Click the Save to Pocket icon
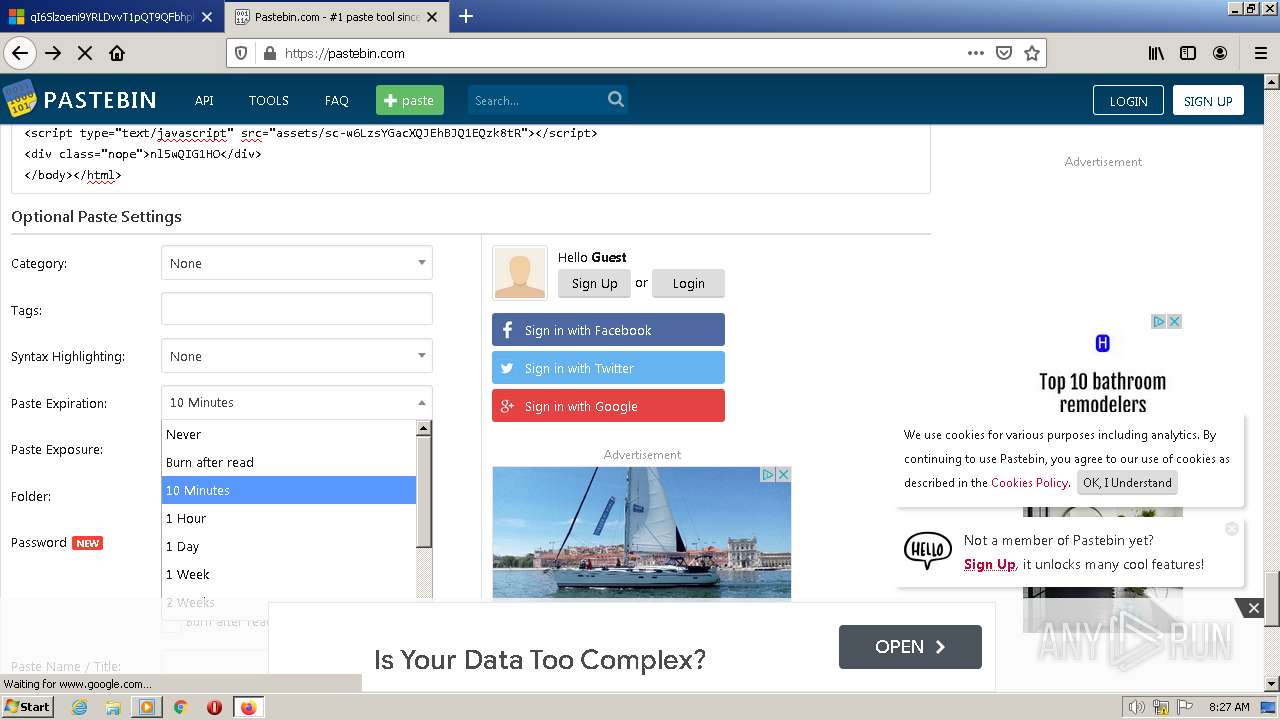 click(x=1004, y=53)
